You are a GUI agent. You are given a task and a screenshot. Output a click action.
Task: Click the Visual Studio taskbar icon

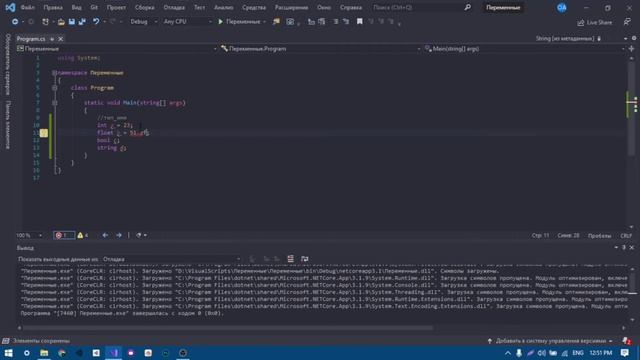coord(113,353)
